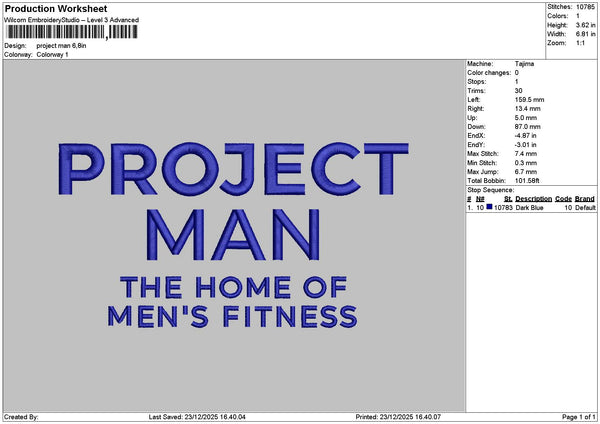Select the "Wilcom EmbroideryStudio – Level 3 Advanced" line
The image size is (600, 424).
click(x=72, y=20)
